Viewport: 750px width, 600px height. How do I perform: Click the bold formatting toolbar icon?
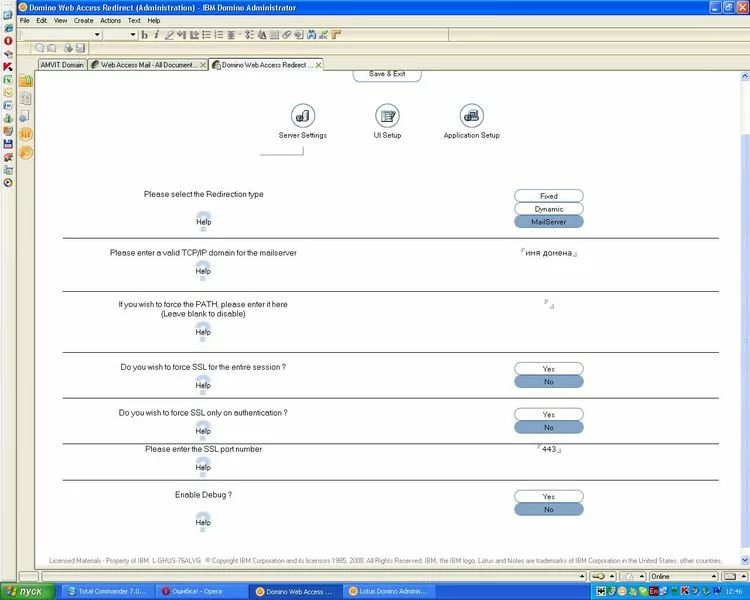(145, 35)
